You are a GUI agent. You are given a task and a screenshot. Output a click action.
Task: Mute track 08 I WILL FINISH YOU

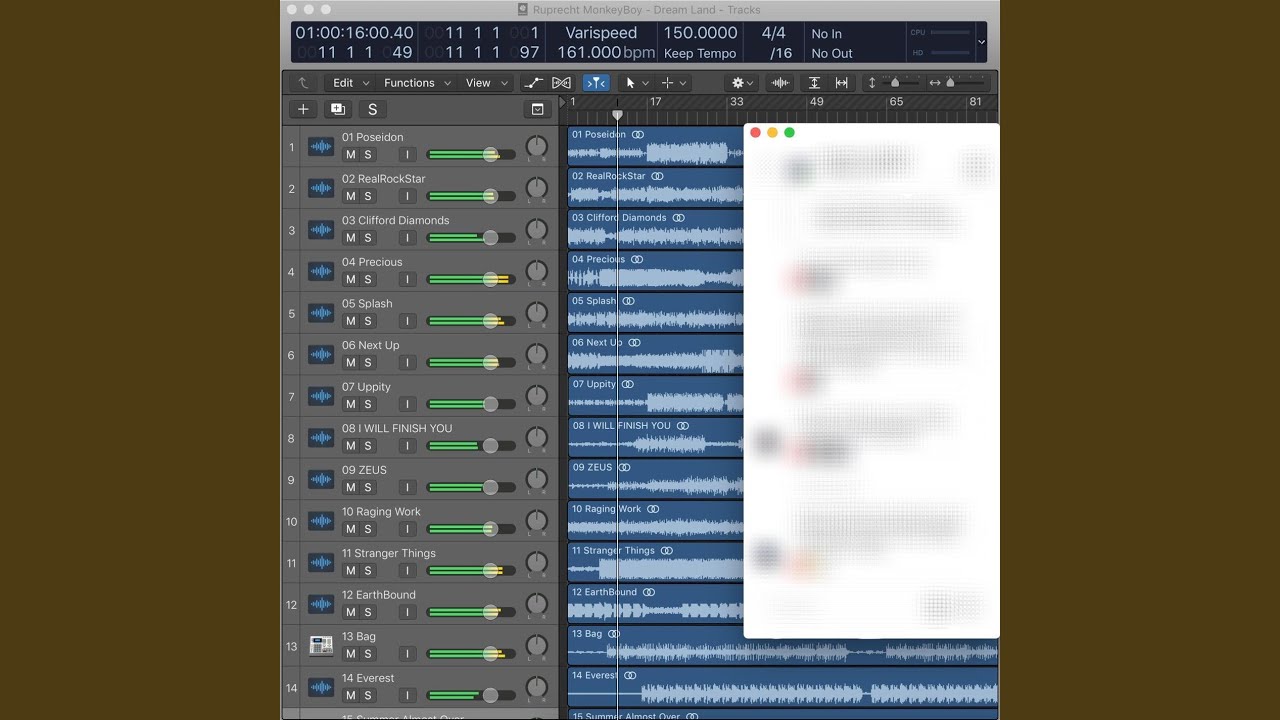(350, 446)
